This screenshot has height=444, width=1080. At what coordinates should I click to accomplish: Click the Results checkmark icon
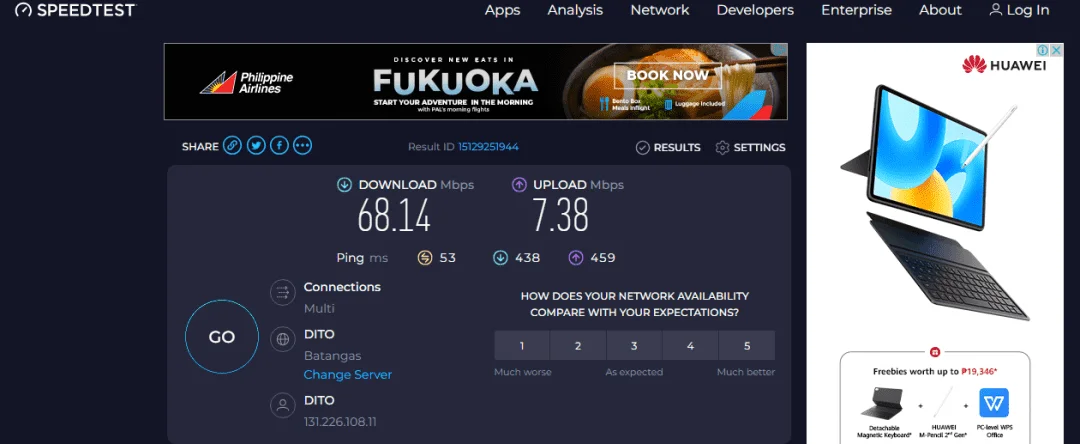click(x=643, y=147)
